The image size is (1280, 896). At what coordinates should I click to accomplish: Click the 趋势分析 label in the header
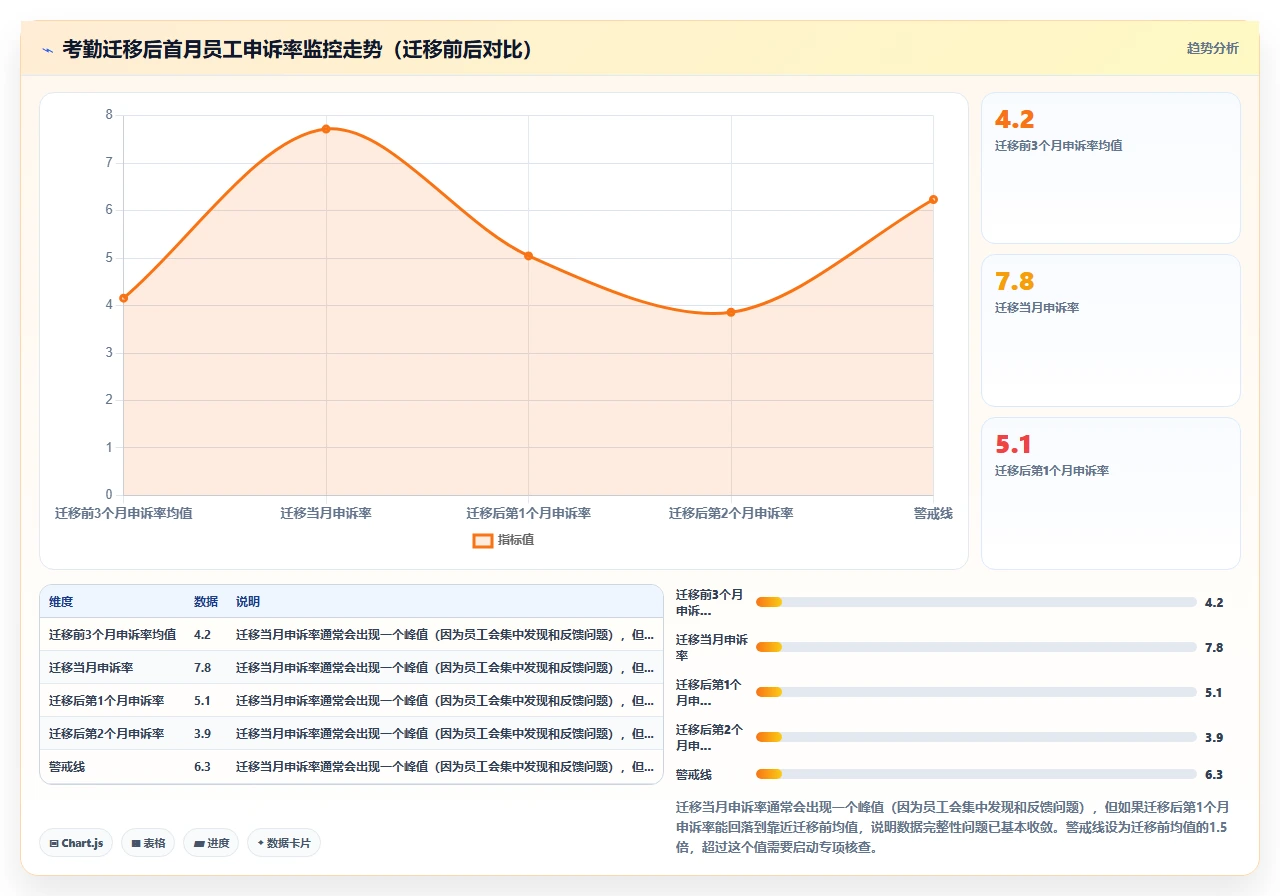pyautogui.click(x=1212, y=48)
